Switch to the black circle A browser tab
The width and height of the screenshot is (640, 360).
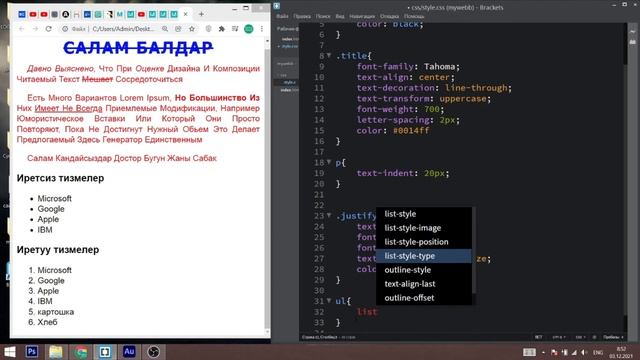tap(65, 14)
